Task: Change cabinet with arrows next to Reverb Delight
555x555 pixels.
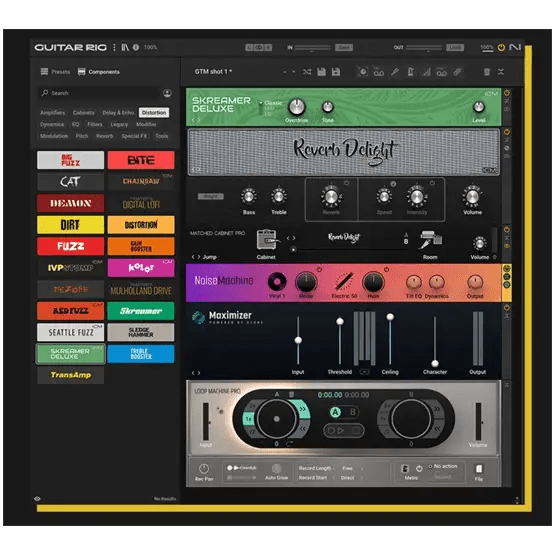Action: click(291, 238)
